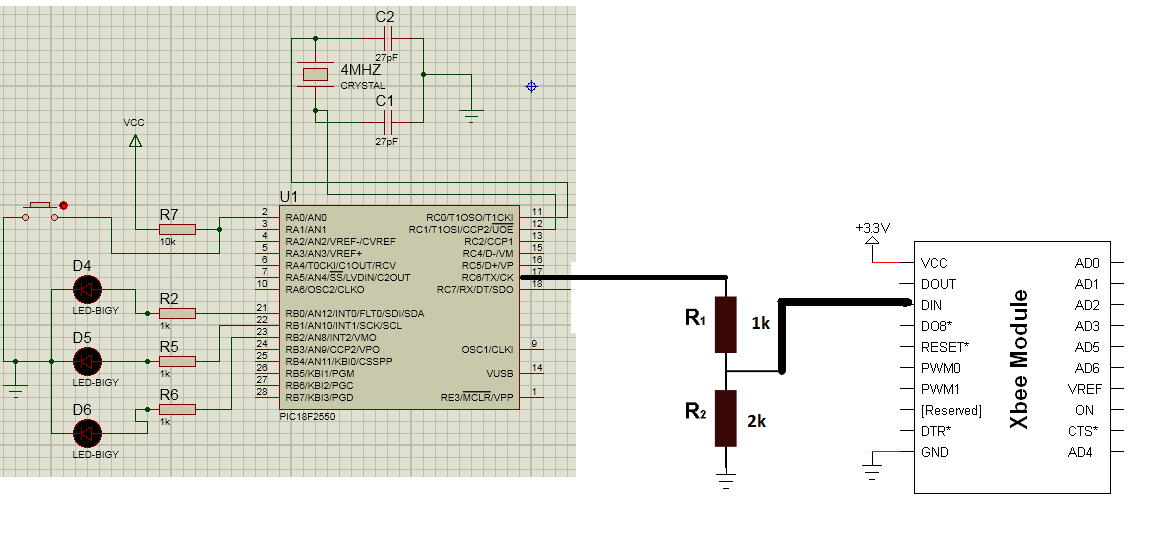The height and width of the screenshot is (550, 1161).
Task: Click the U1 reference label
Action: pos(288,196)
